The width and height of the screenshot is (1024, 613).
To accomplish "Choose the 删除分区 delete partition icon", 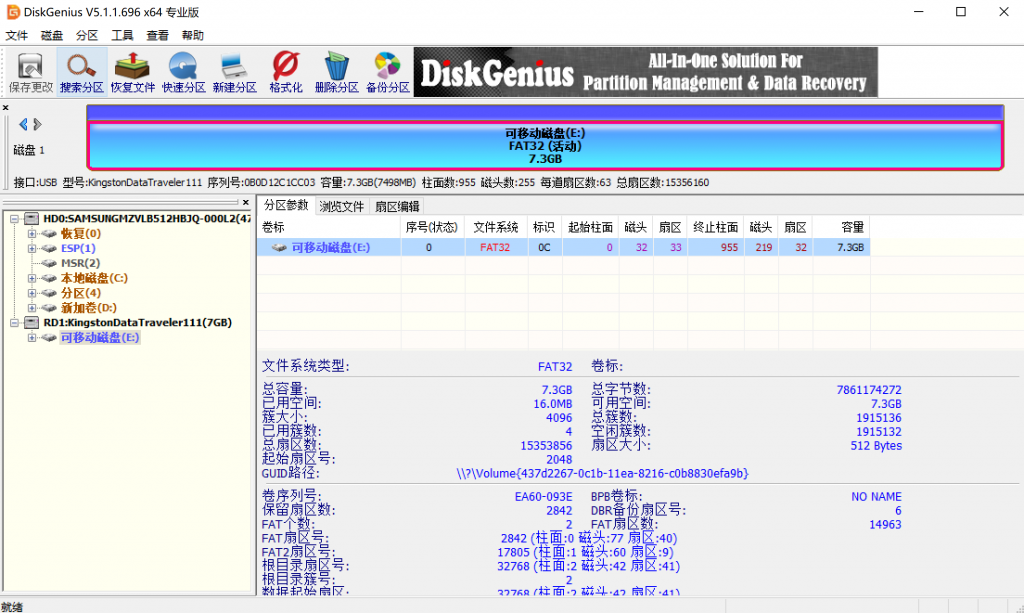I will pos(336,72).
